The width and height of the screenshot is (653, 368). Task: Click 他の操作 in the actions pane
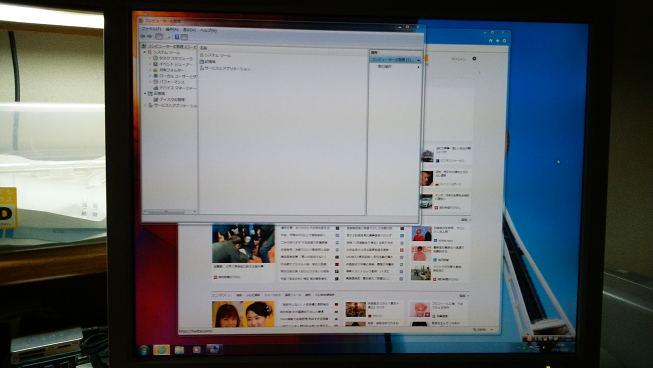pos(384,67)
